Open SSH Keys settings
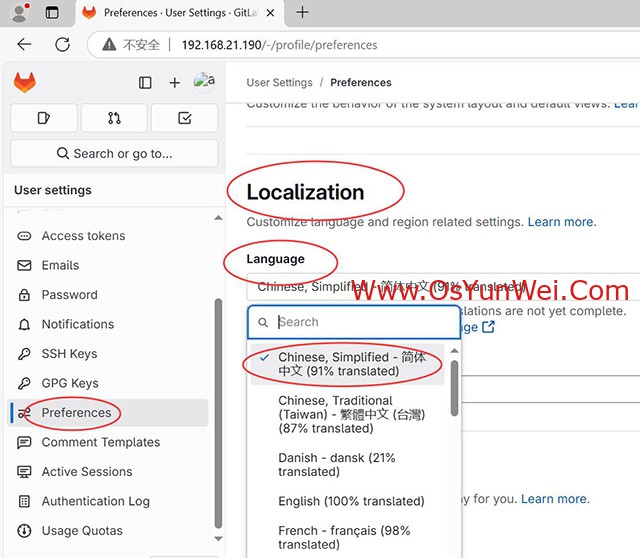Viewport: 640px width, 558px height. point(69,353)
